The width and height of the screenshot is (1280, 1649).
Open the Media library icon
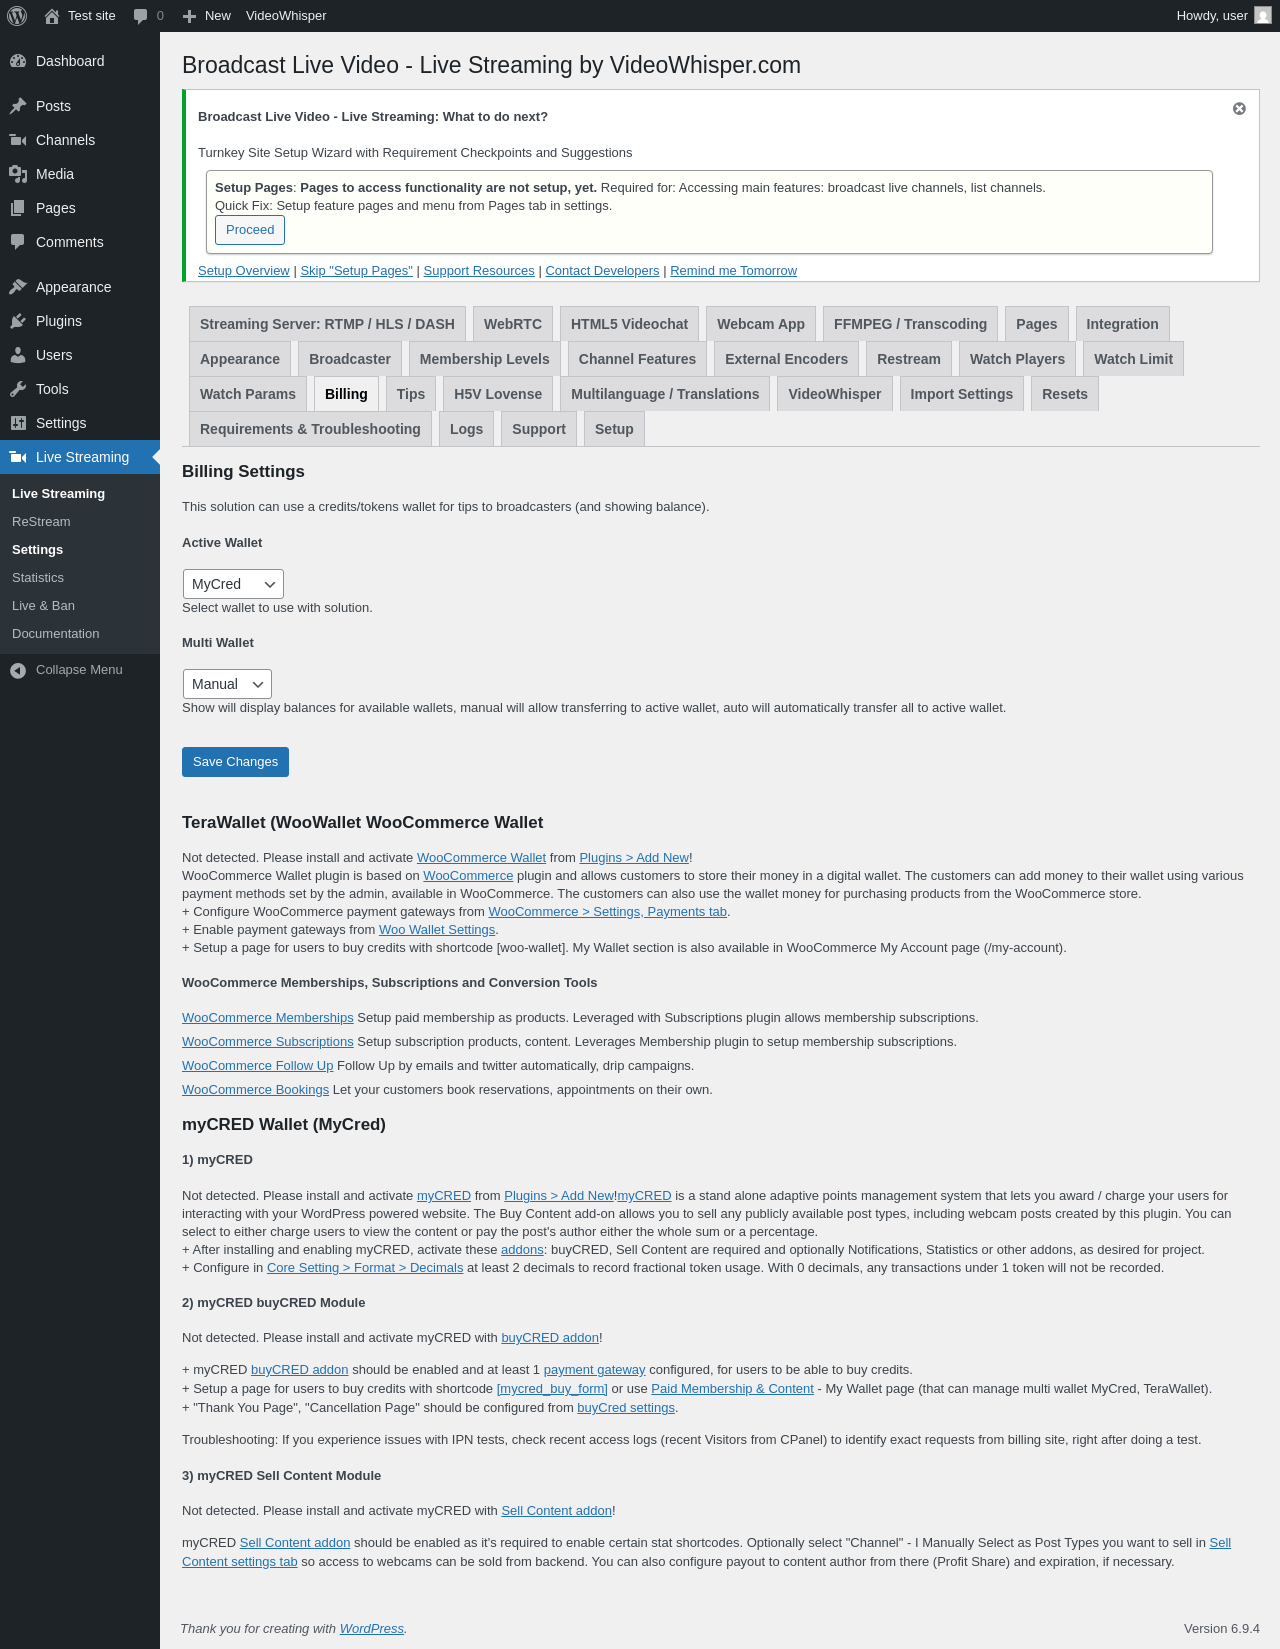pos(18,174)
